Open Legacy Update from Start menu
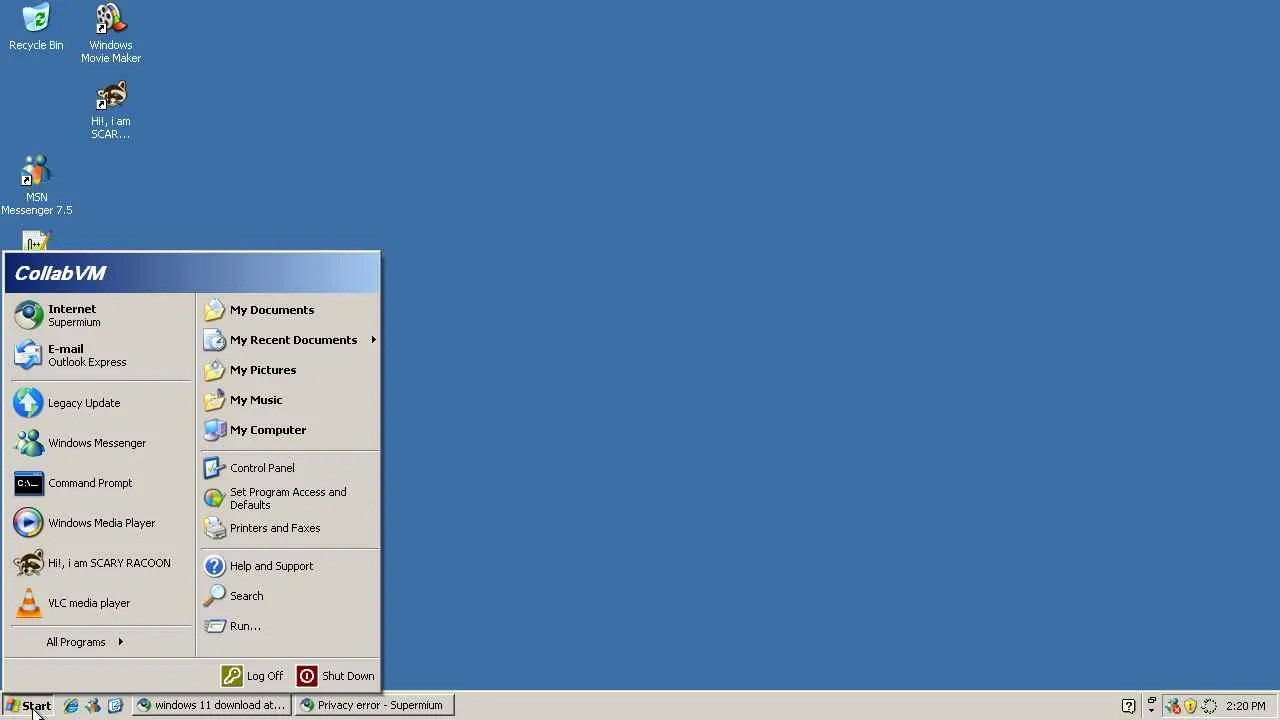The image size is (1280, 720). pos(101,403)
